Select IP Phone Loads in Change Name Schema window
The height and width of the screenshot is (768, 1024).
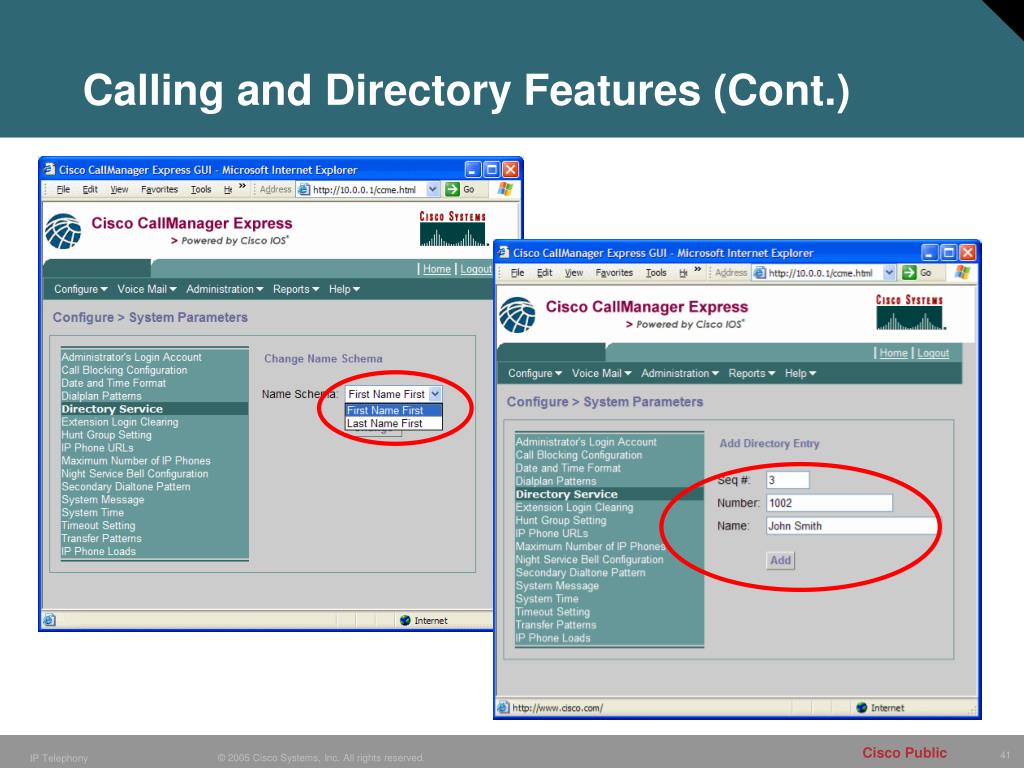coord(99,551)
